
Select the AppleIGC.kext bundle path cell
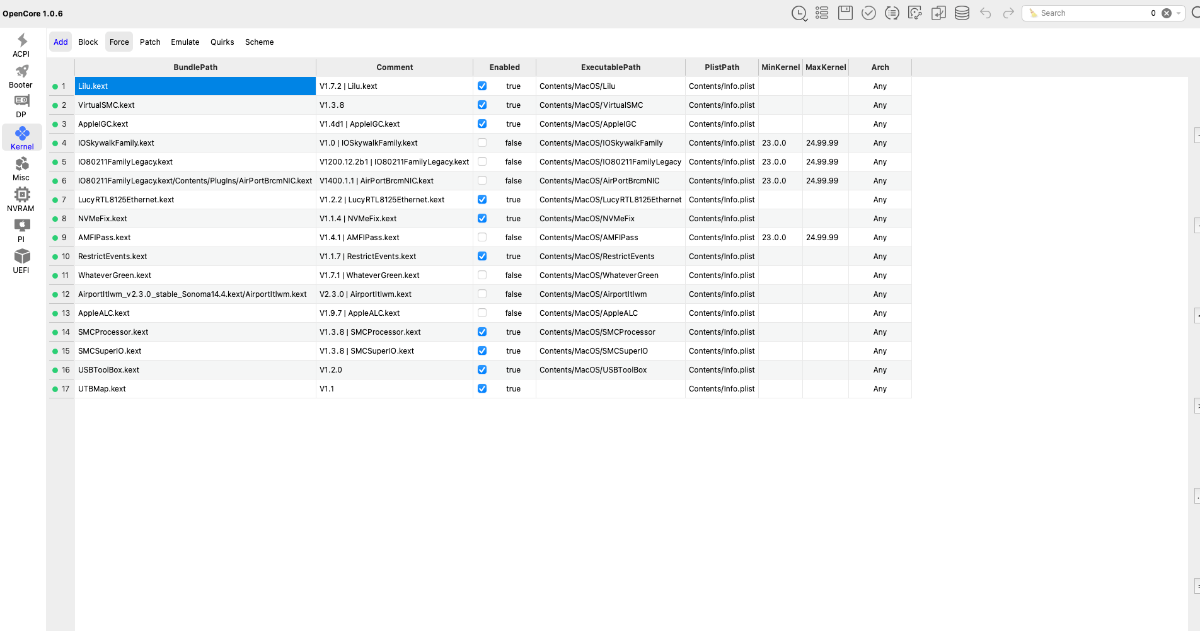196,124
